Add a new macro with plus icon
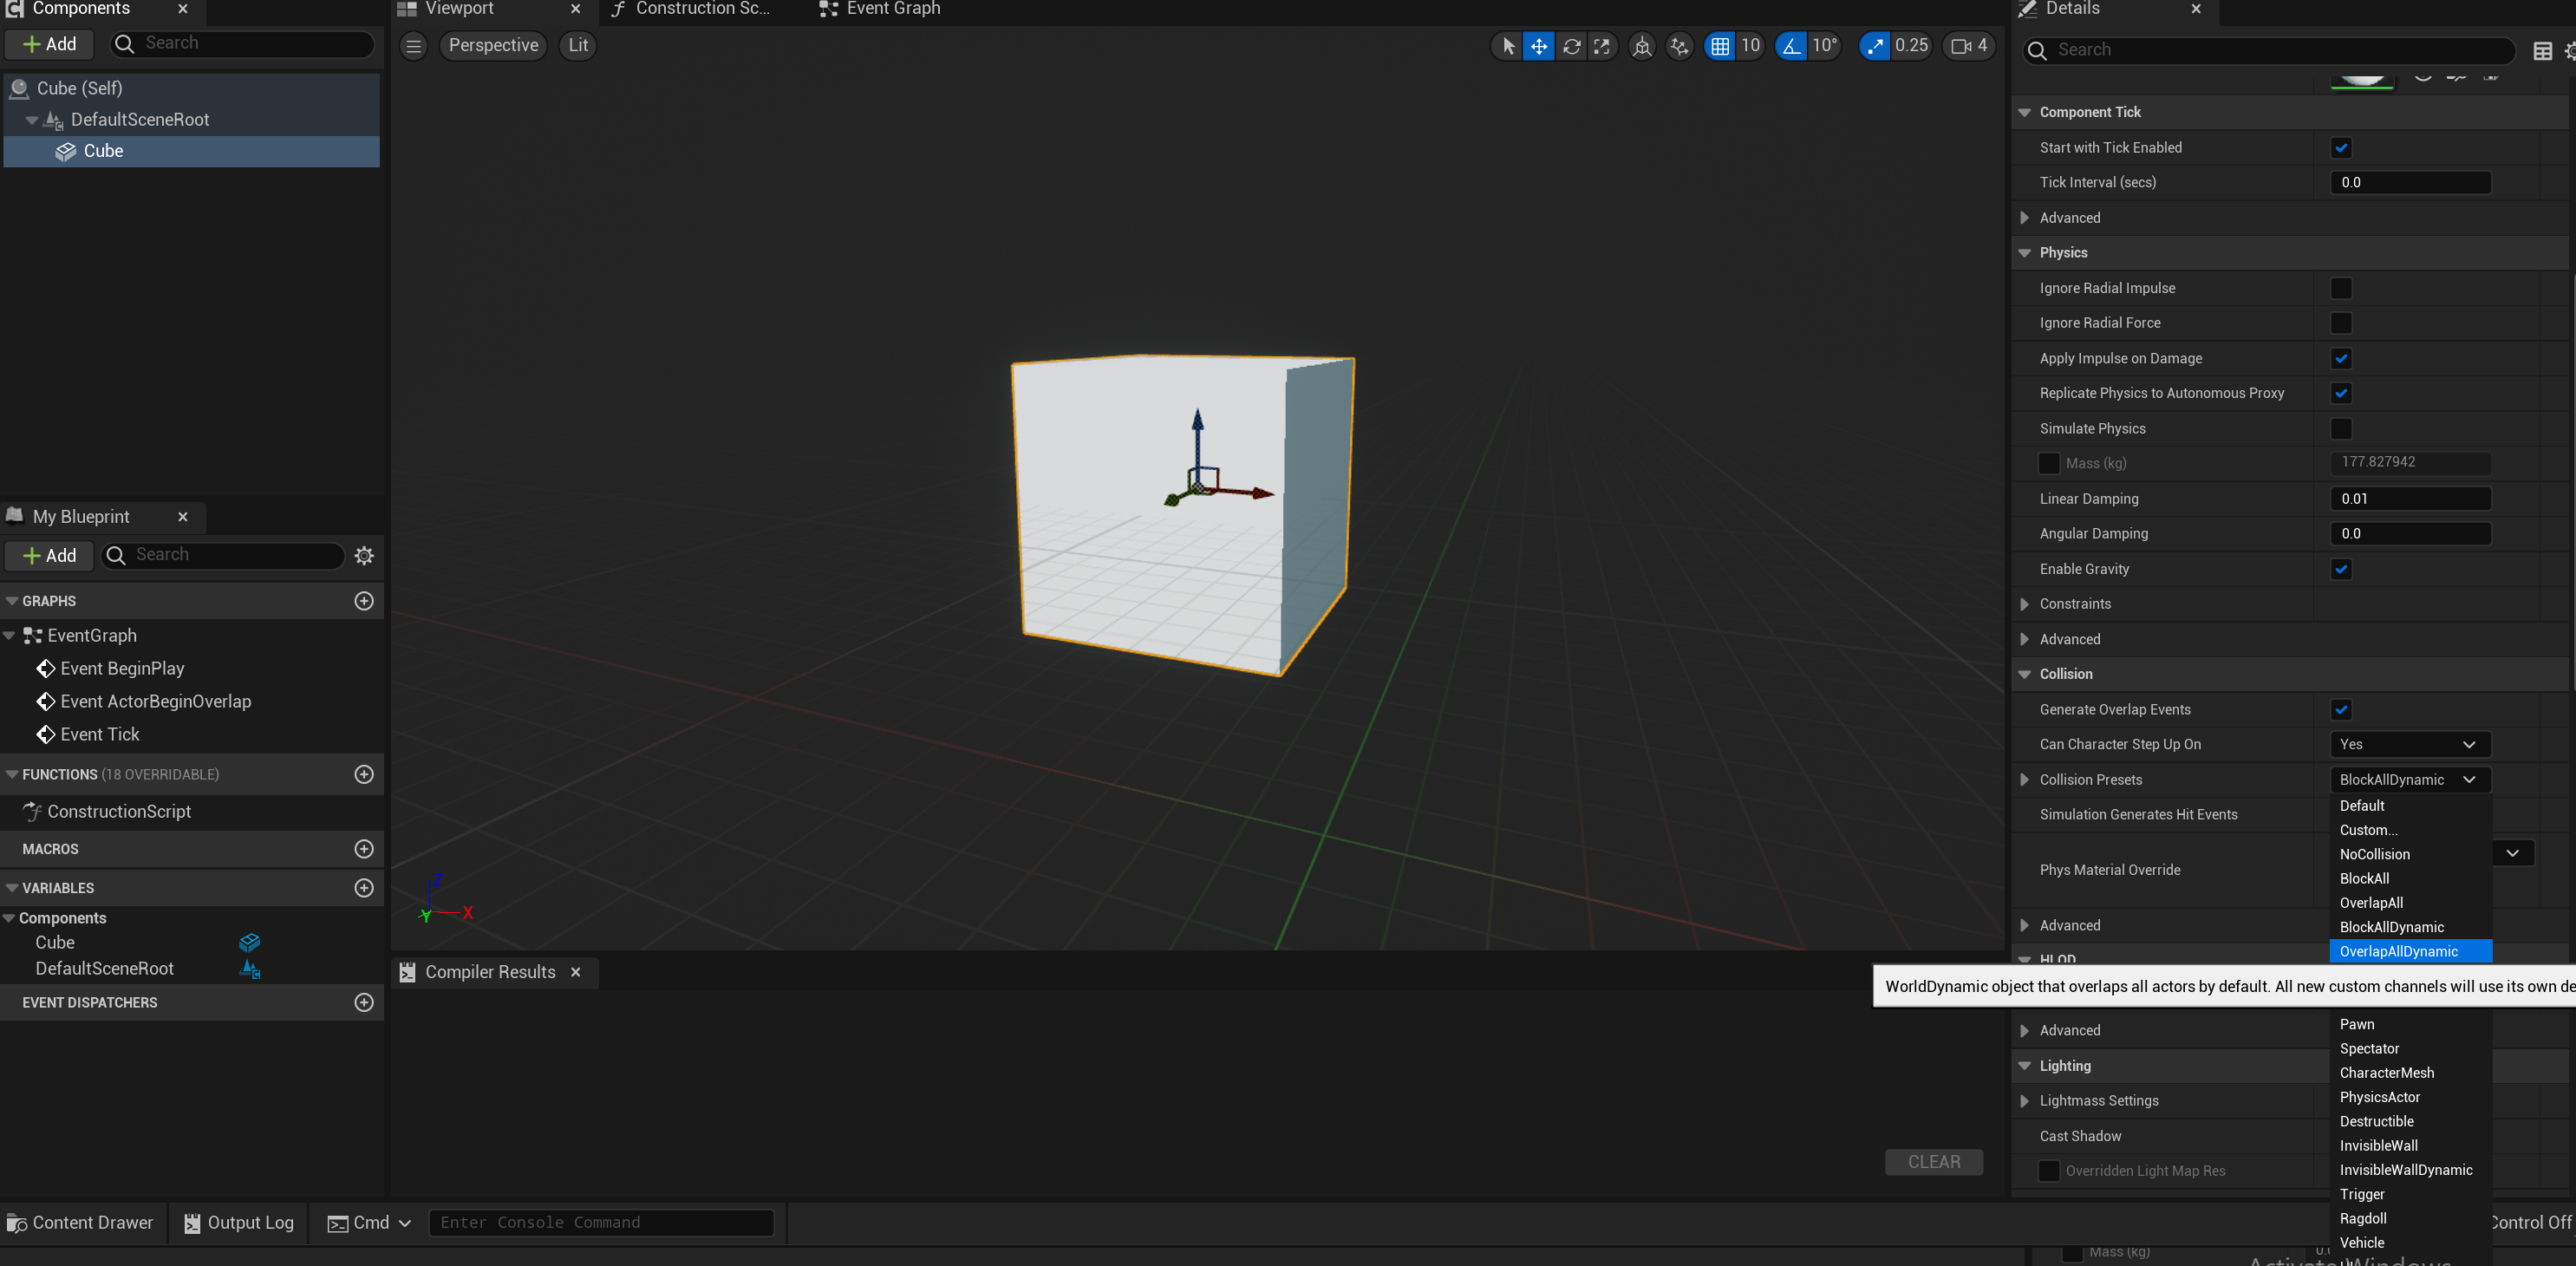Image resolution: width=2576 pixels, height=1266 pixels. (364, 849)
